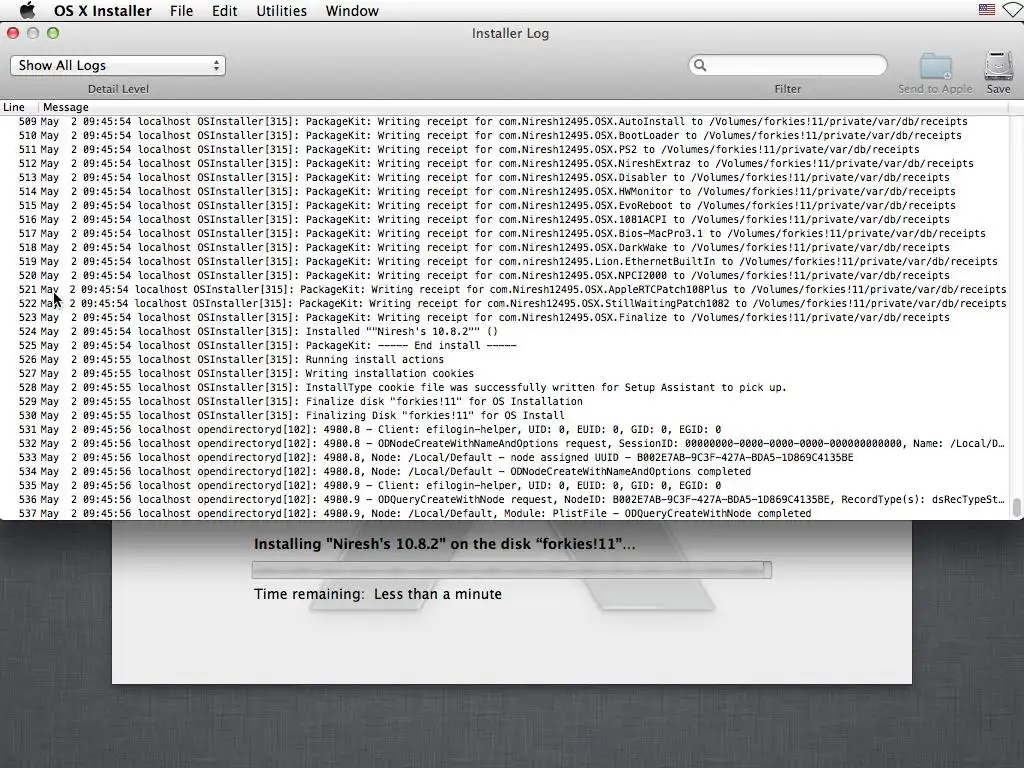This screenshot has width=1024, height=768.
Task: Select log line 517 Bios-MacPro3.1 receipt
Action: tap(502, 234)
